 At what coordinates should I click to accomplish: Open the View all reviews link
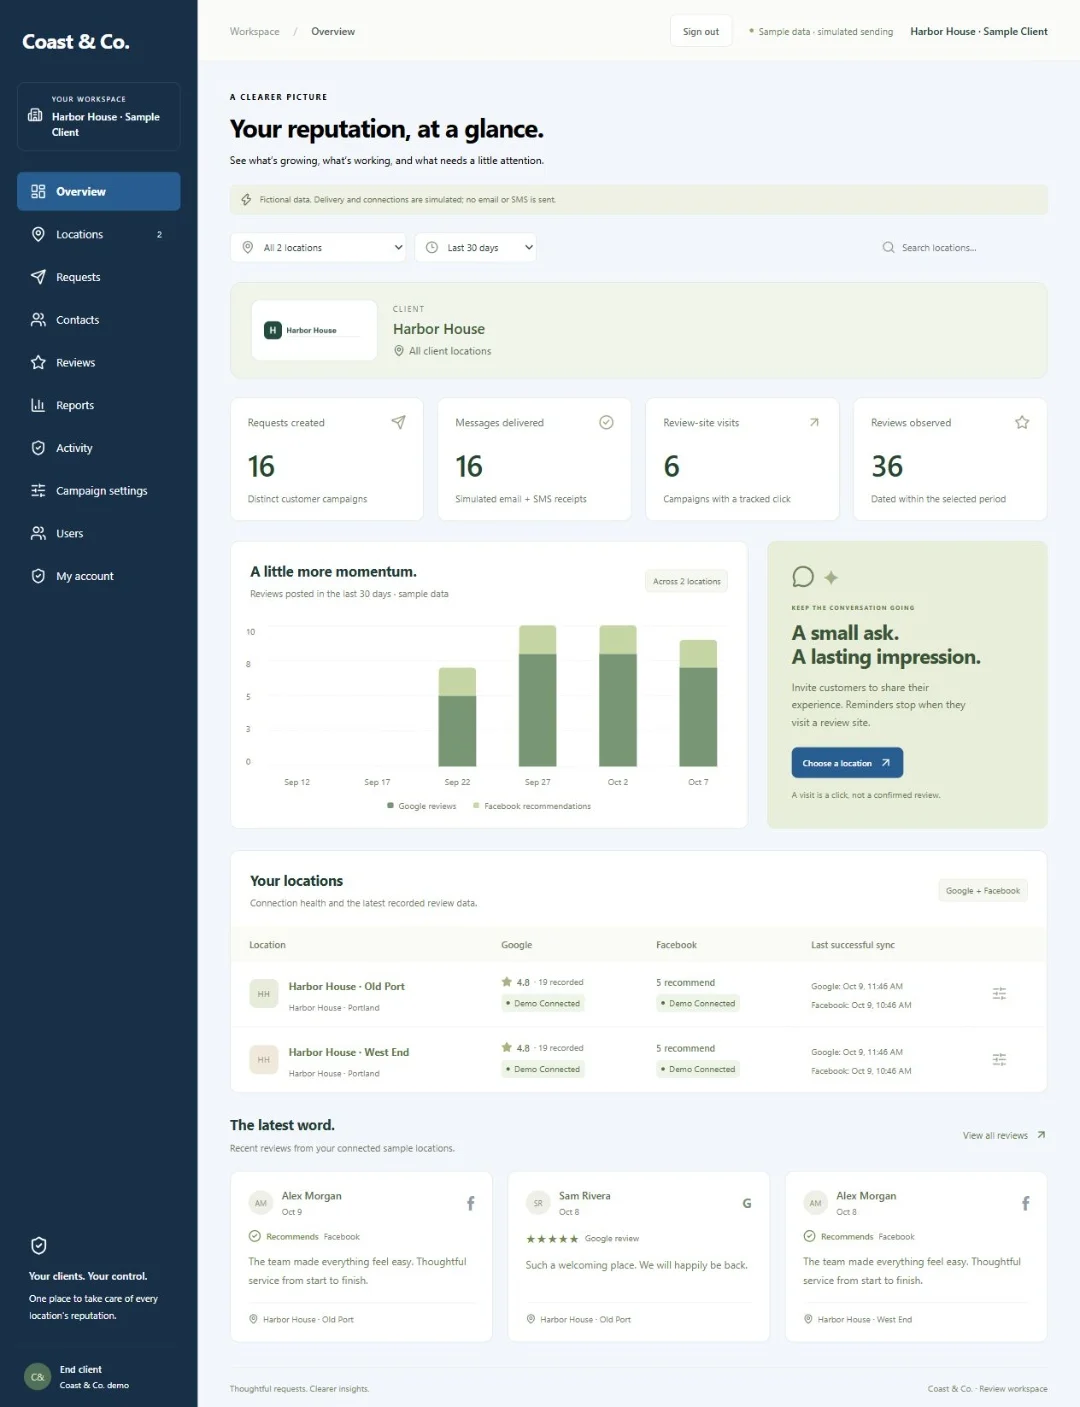pyautogui.click(x=1004, y=1135)
